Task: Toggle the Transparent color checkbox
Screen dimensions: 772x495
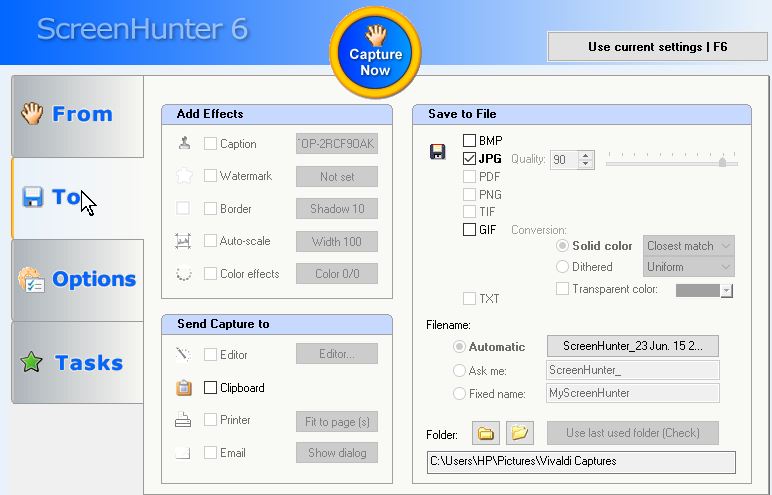Action: point(562,289)
